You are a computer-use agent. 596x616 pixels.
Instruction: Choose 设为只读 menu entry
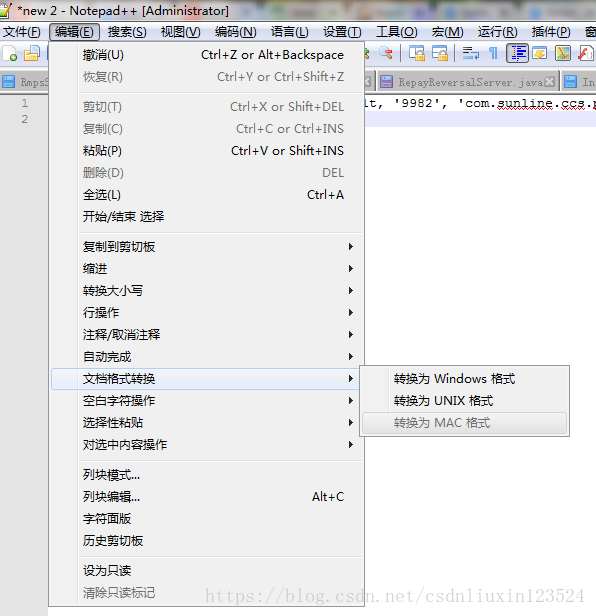tap(207, 571)
